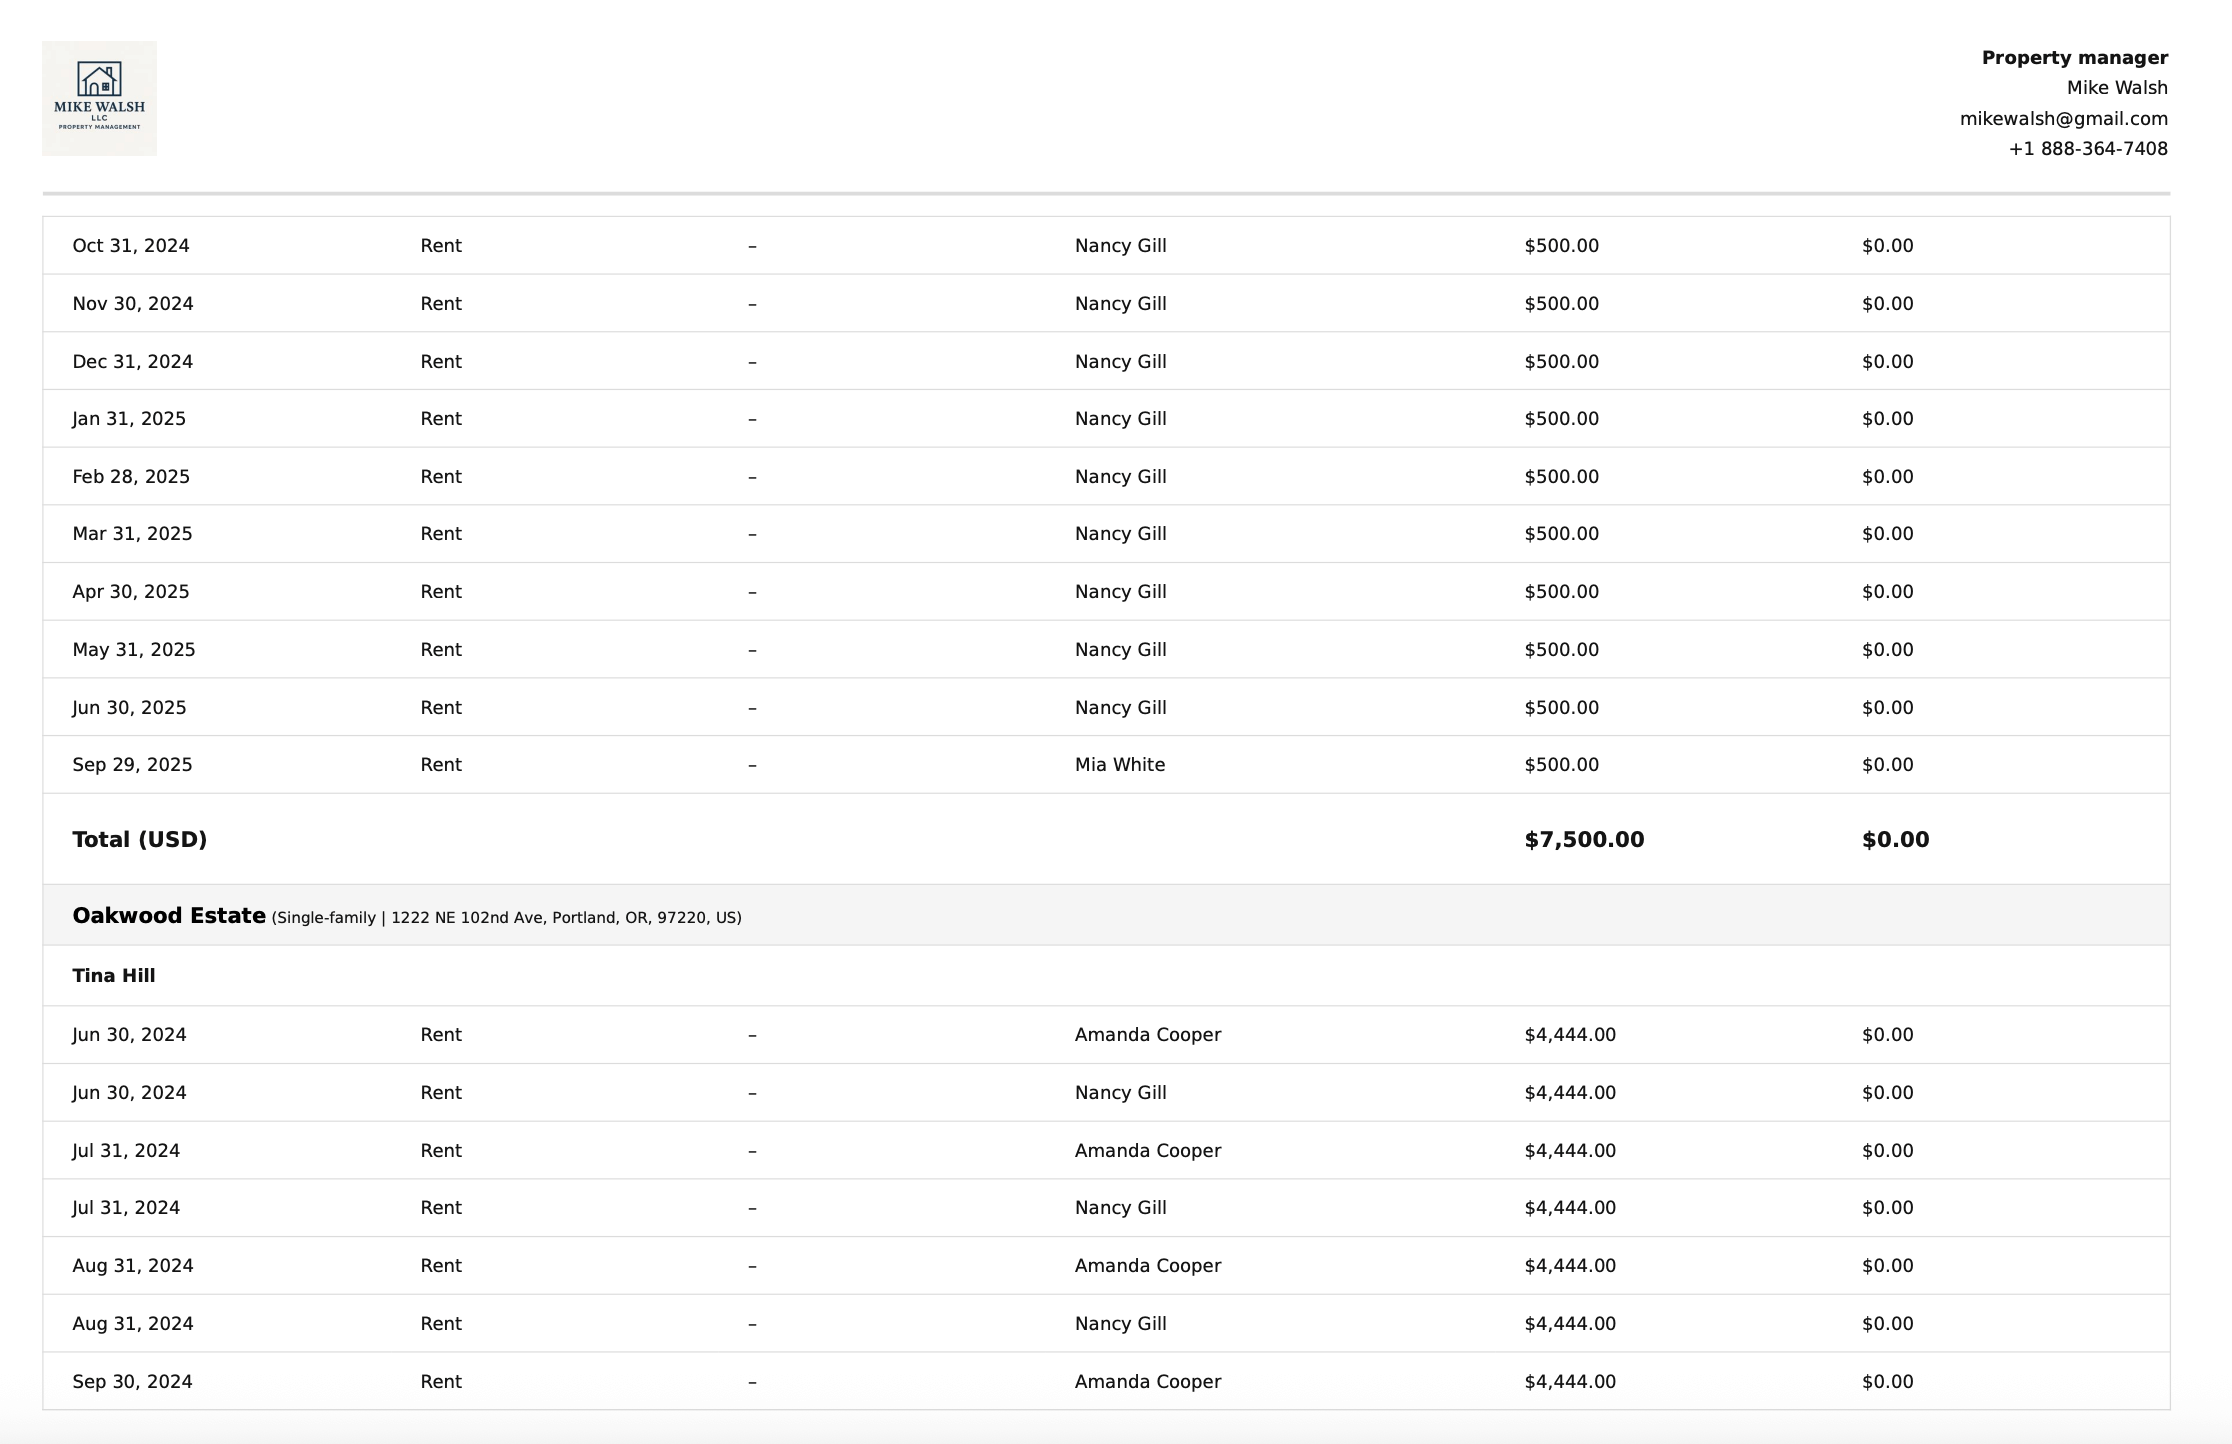Click the $500.00 amount for May 31, 2025
This screenshot has width=2232, height=1444.
(x=1561, y=650)
